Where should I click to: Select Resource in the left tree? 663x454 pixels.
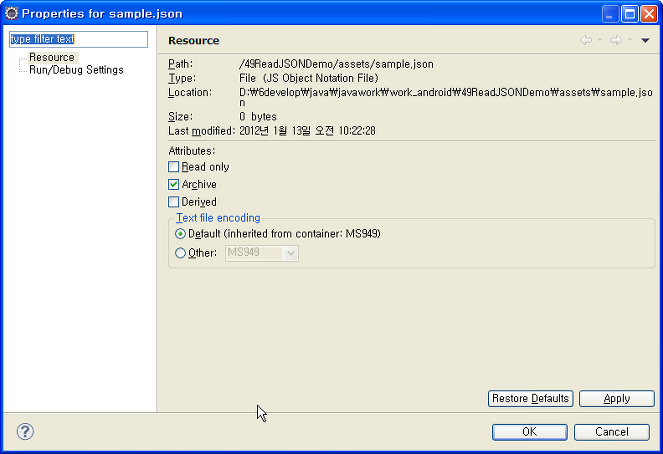tap(52, 57)
